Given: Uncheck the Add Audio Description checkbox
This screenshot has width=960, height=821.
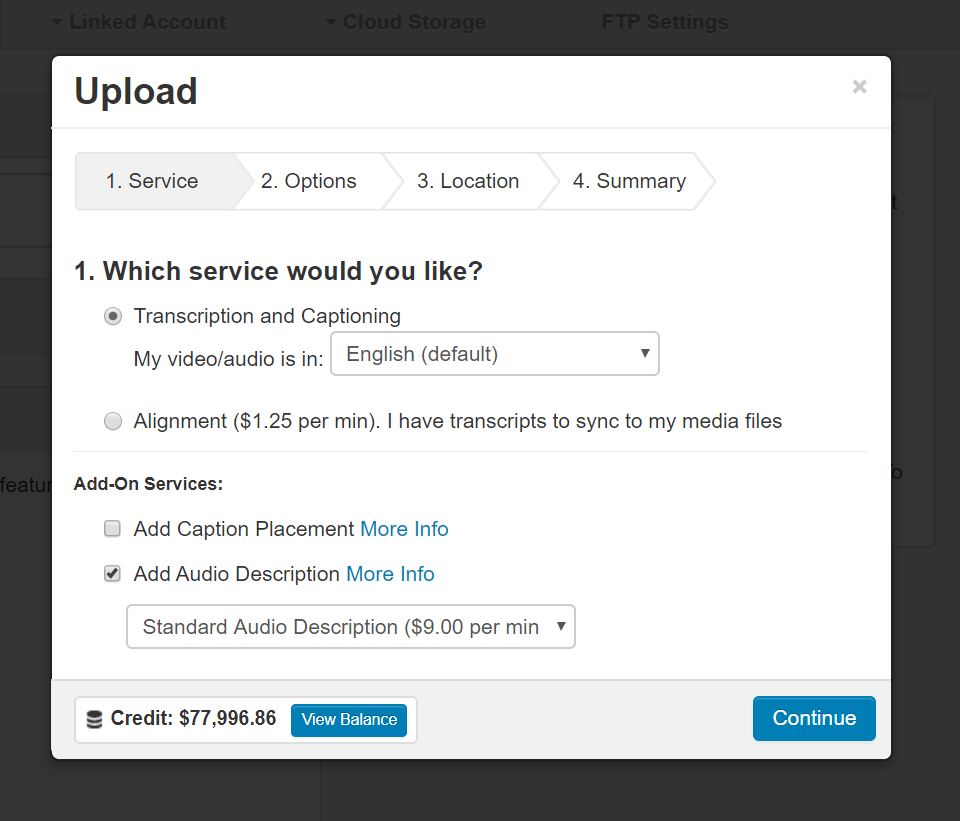Looking at the screenshot, I should 113,574.
